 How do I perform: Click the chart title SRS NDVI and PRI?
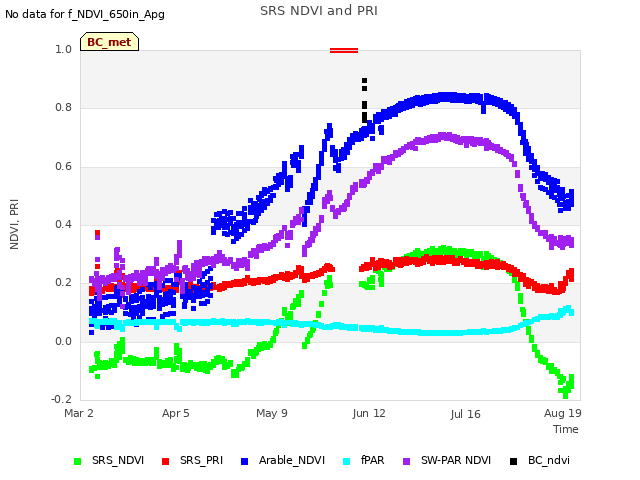click(x=319, y=11)
